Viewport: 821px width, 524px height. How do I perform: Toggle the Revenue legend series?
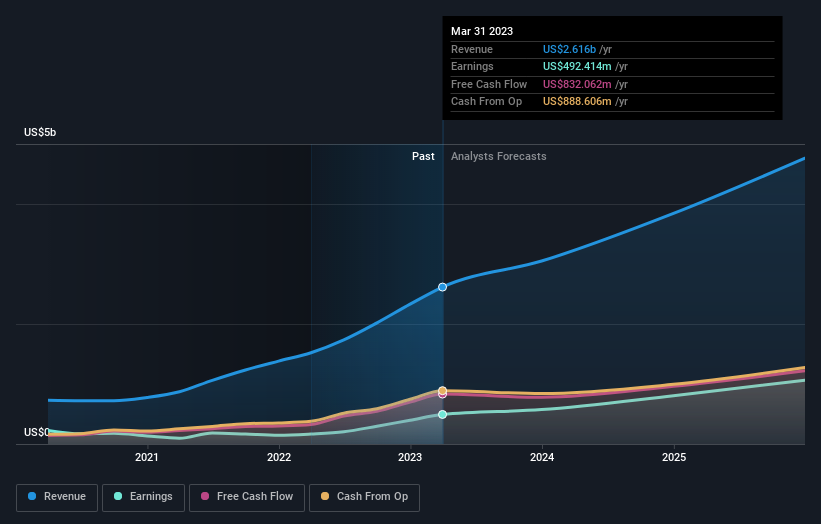coord(57,497)
